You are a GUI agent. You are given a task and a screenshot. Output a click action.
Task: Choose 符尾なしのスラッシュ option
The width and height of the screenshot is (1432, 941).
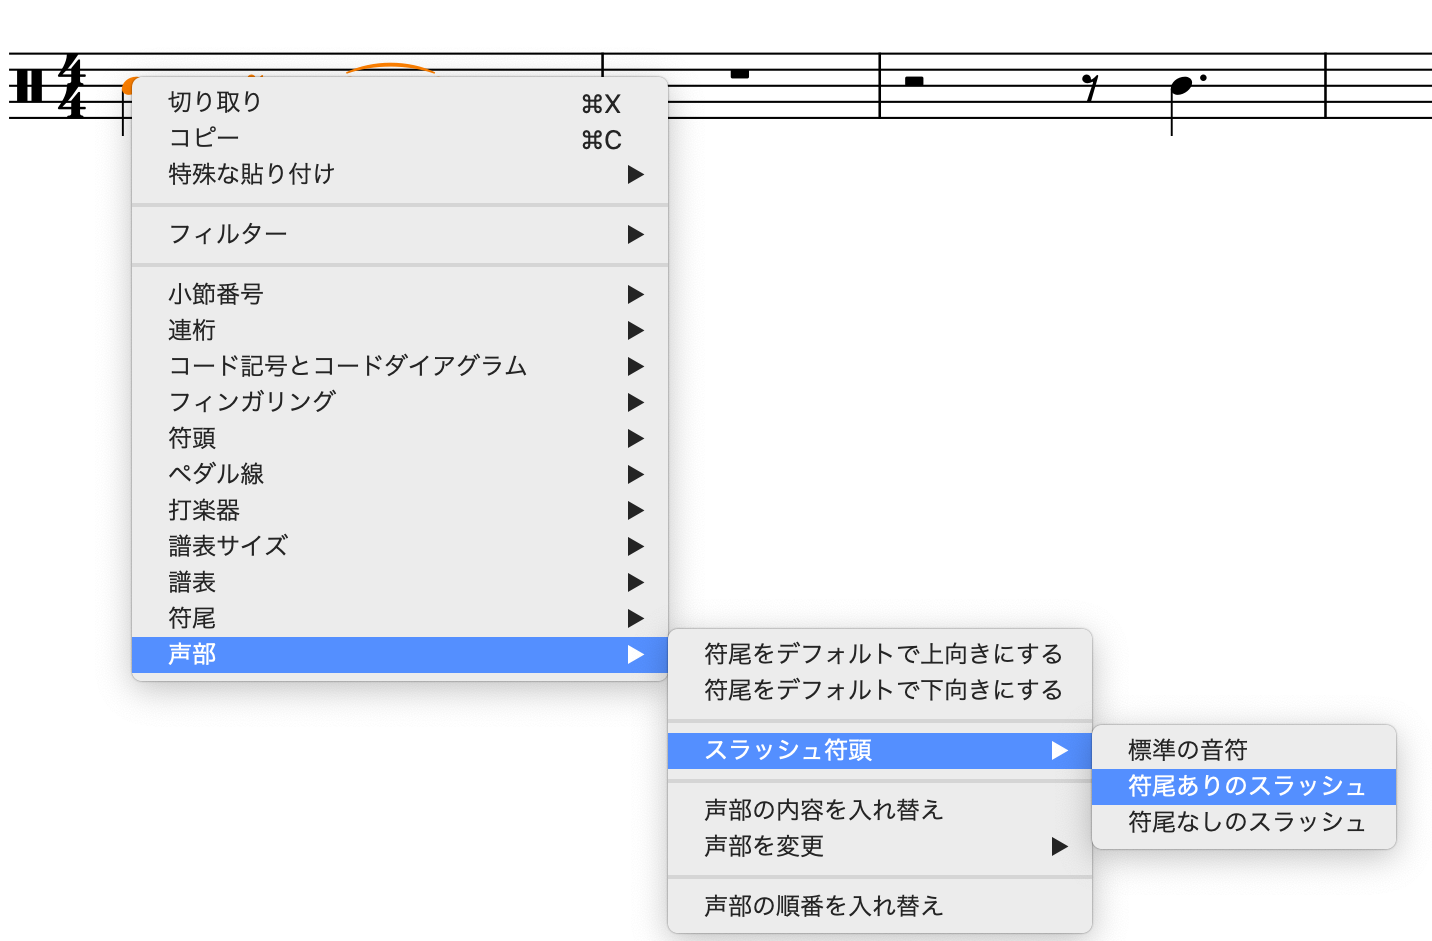1246,822
